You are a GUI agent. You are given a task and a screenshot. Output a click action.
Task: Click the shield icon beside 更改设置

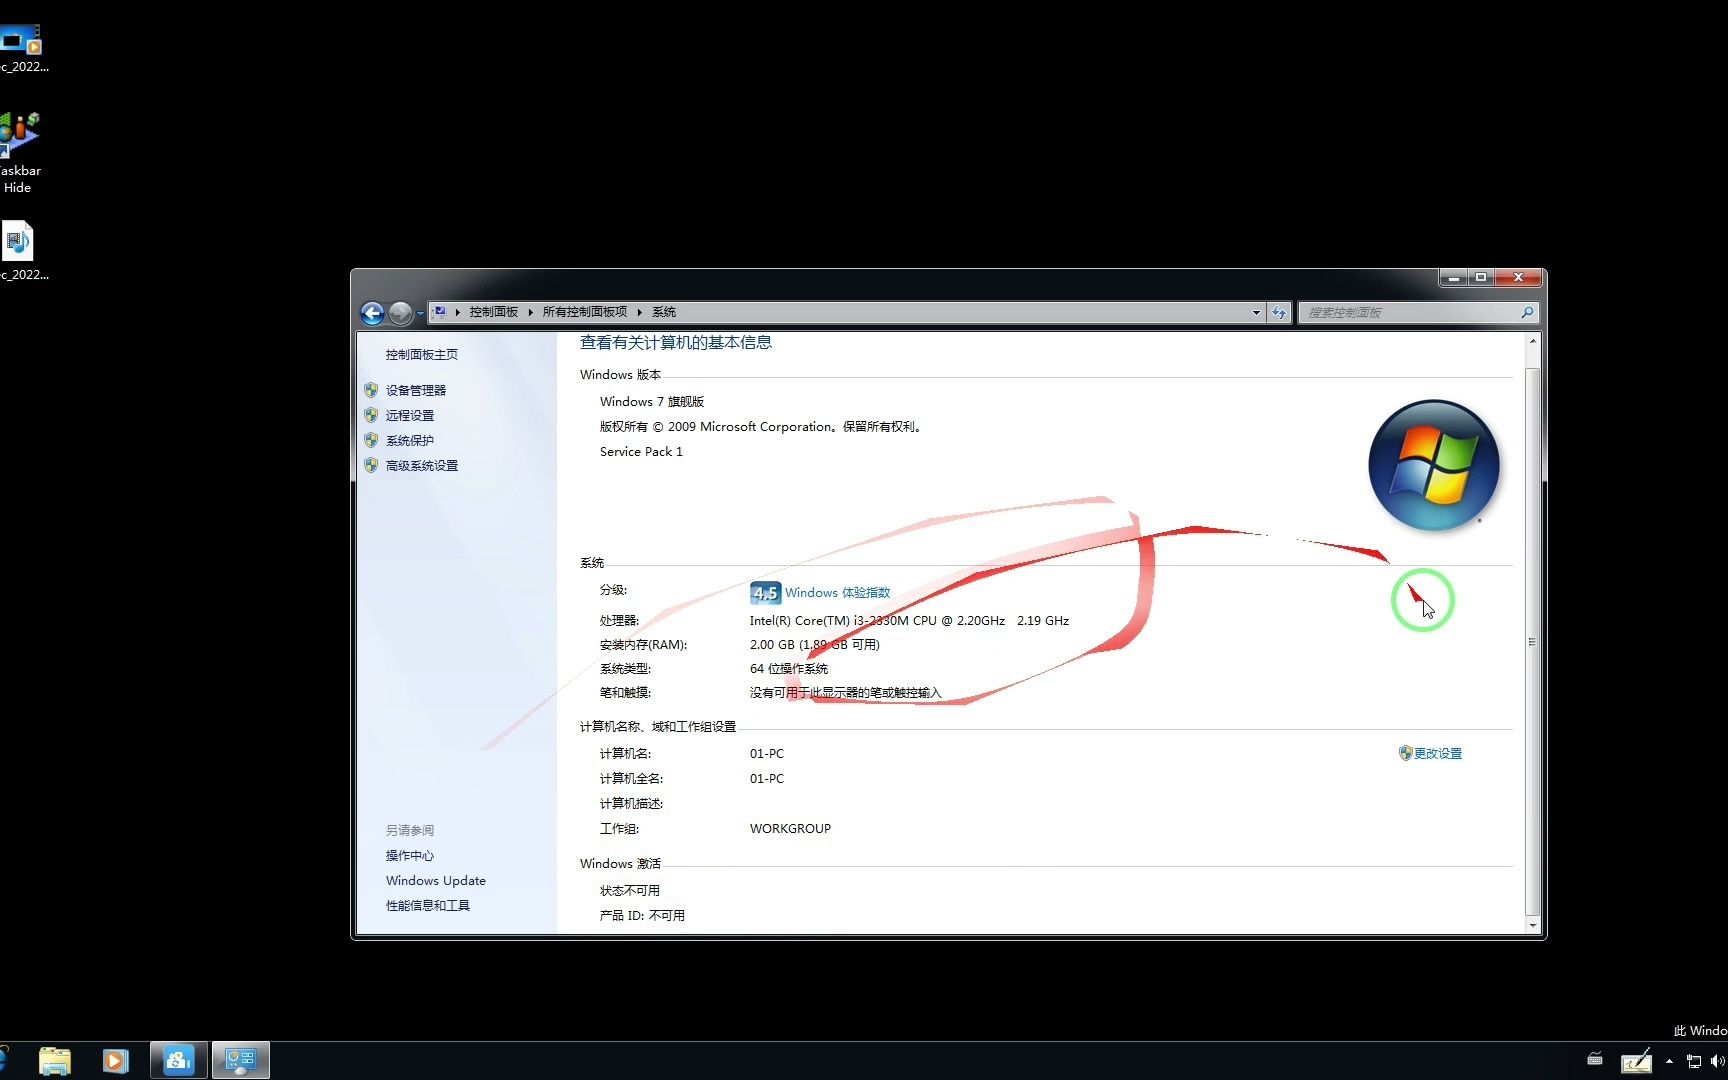click(1405, 753)
